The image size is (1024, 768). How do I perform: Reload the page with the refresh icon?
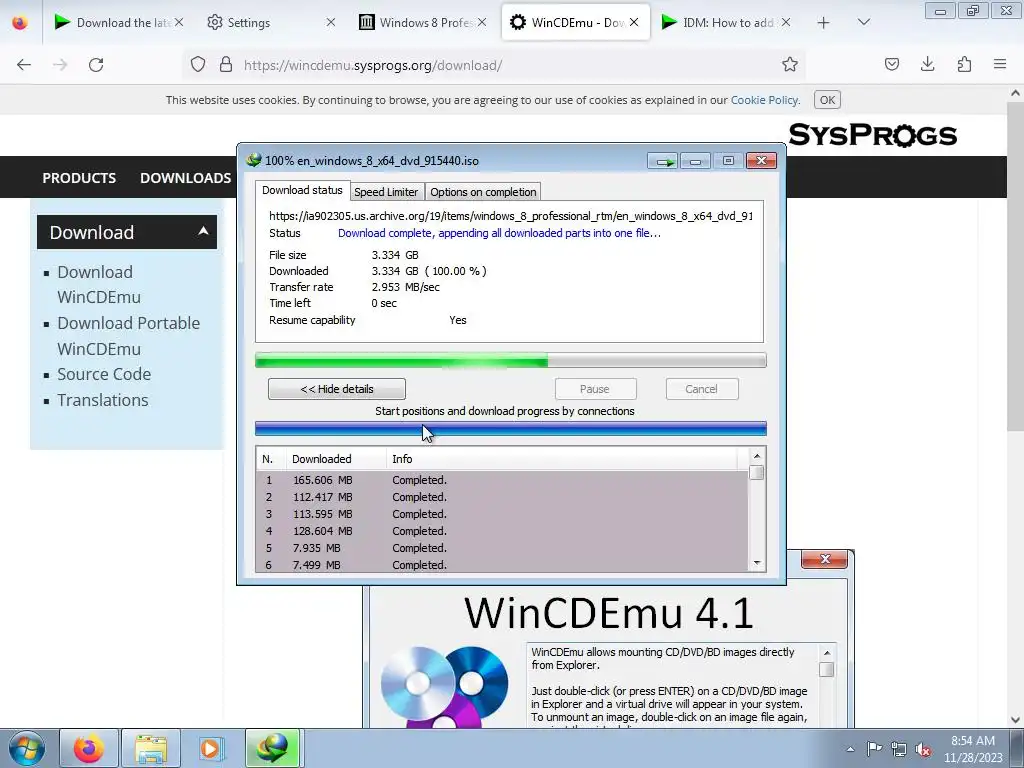(x=96, y=65)
